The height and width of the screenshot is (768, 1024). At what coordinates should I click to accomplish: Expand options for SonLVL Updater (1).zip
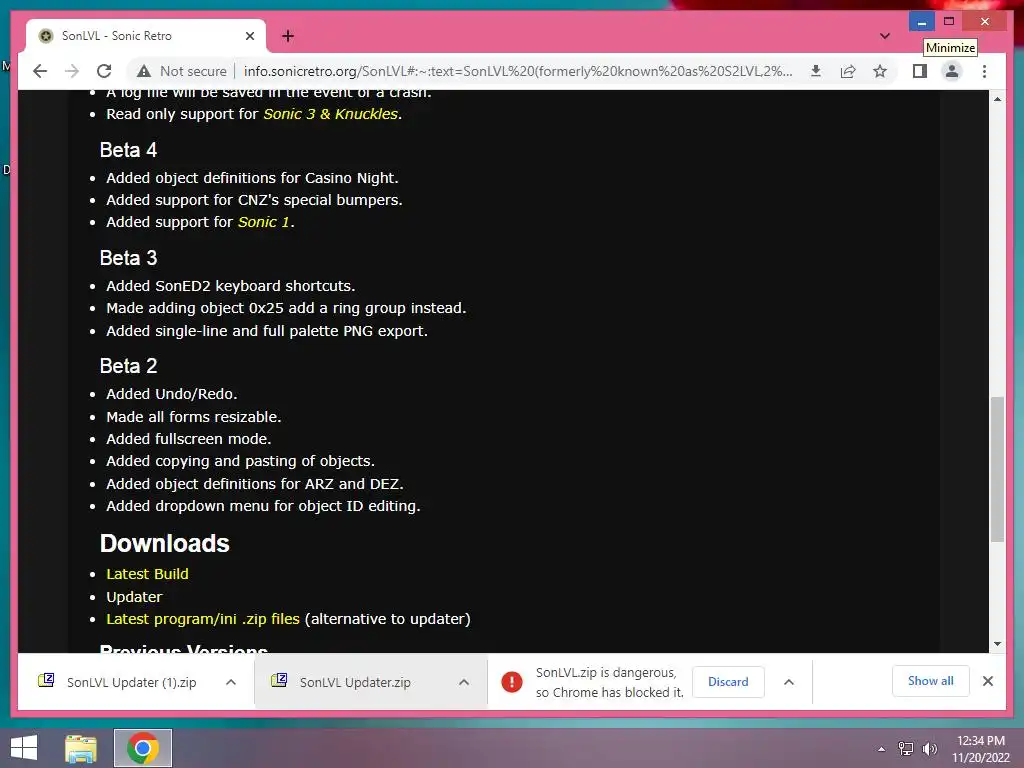tap(231, 682)
